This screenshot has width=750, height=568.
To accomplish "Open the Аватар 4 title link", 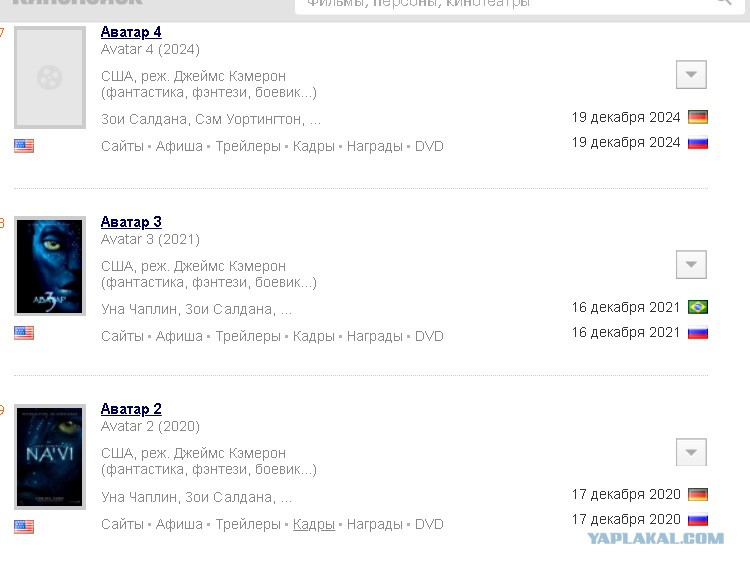I will pyautogui.click(x=131, y=32).
